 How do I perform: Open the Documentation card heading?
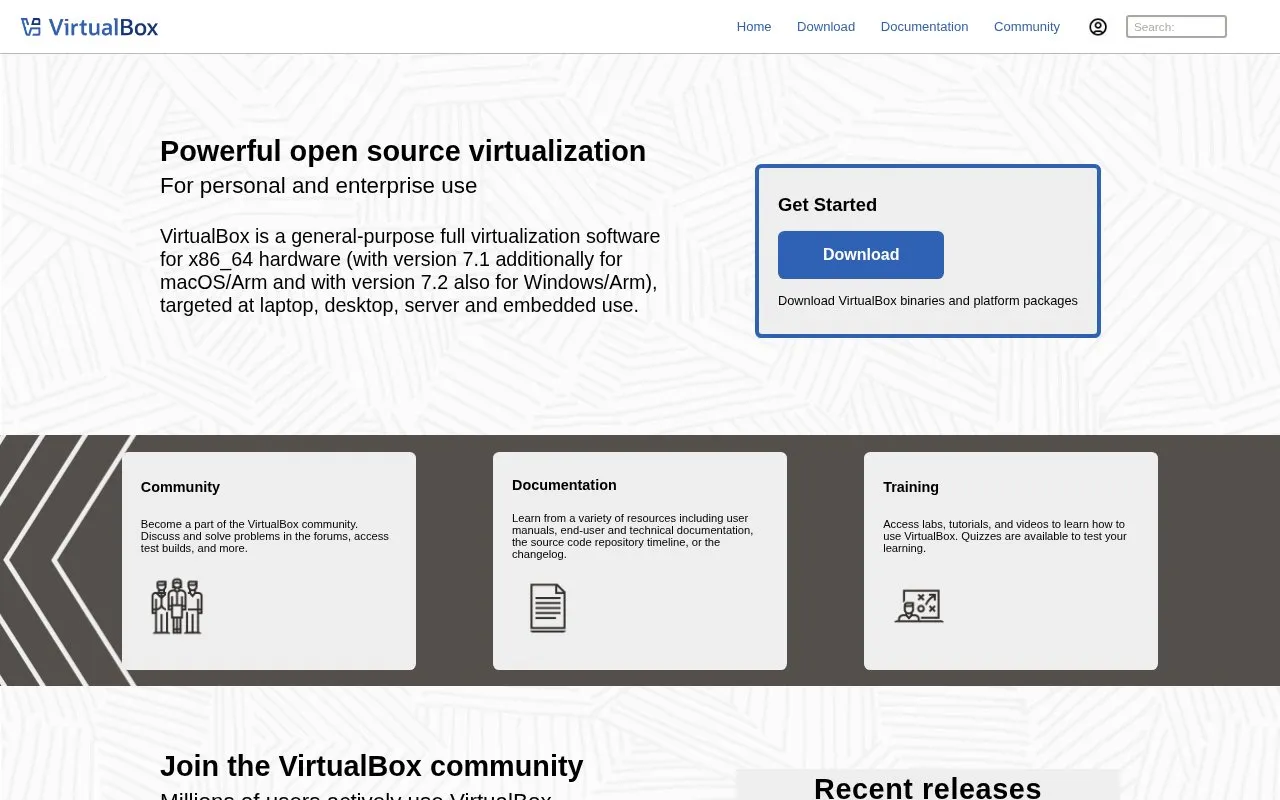564,485
